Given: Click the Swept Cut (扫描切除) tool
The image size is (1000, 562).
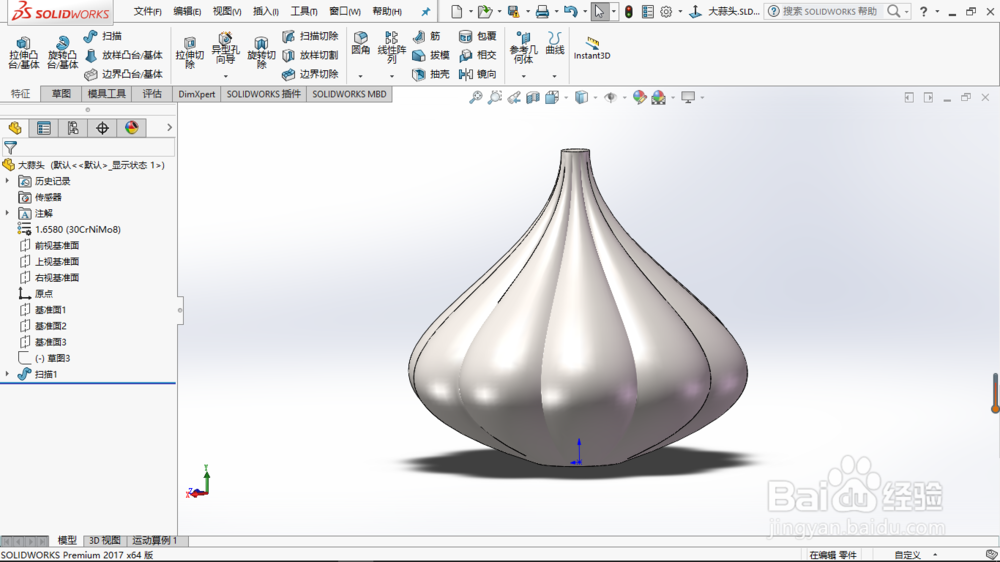Looking at the screenshot, I should 310,36.
